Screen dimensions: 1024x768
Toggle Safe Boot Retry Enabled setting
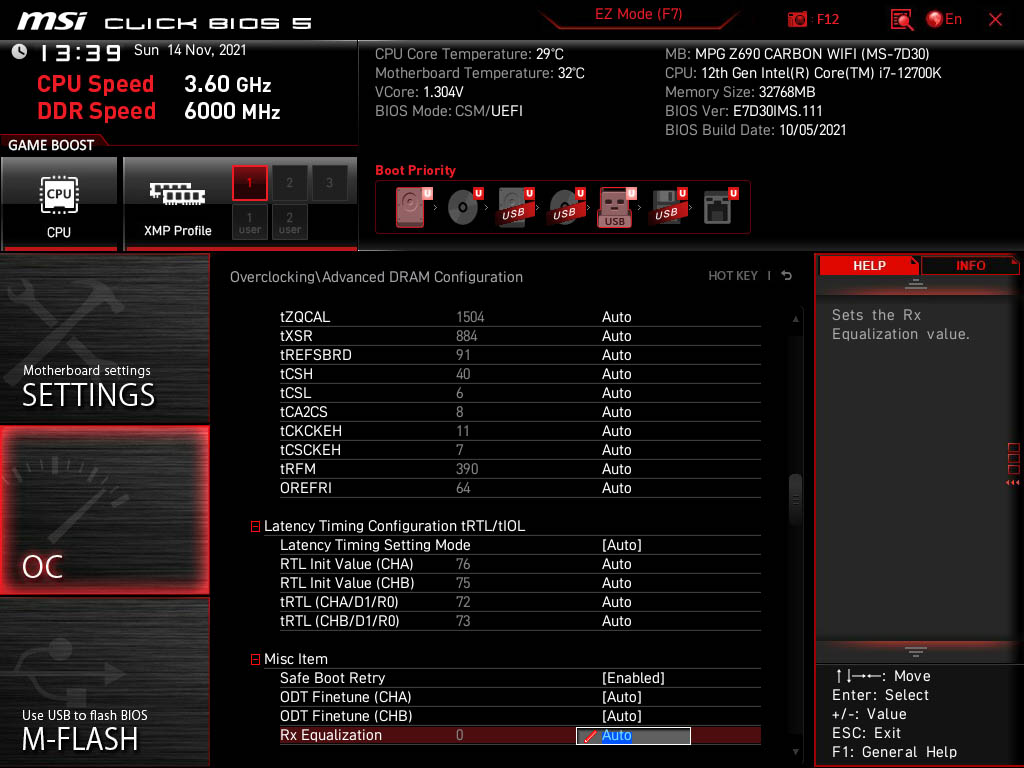(633, 678)
